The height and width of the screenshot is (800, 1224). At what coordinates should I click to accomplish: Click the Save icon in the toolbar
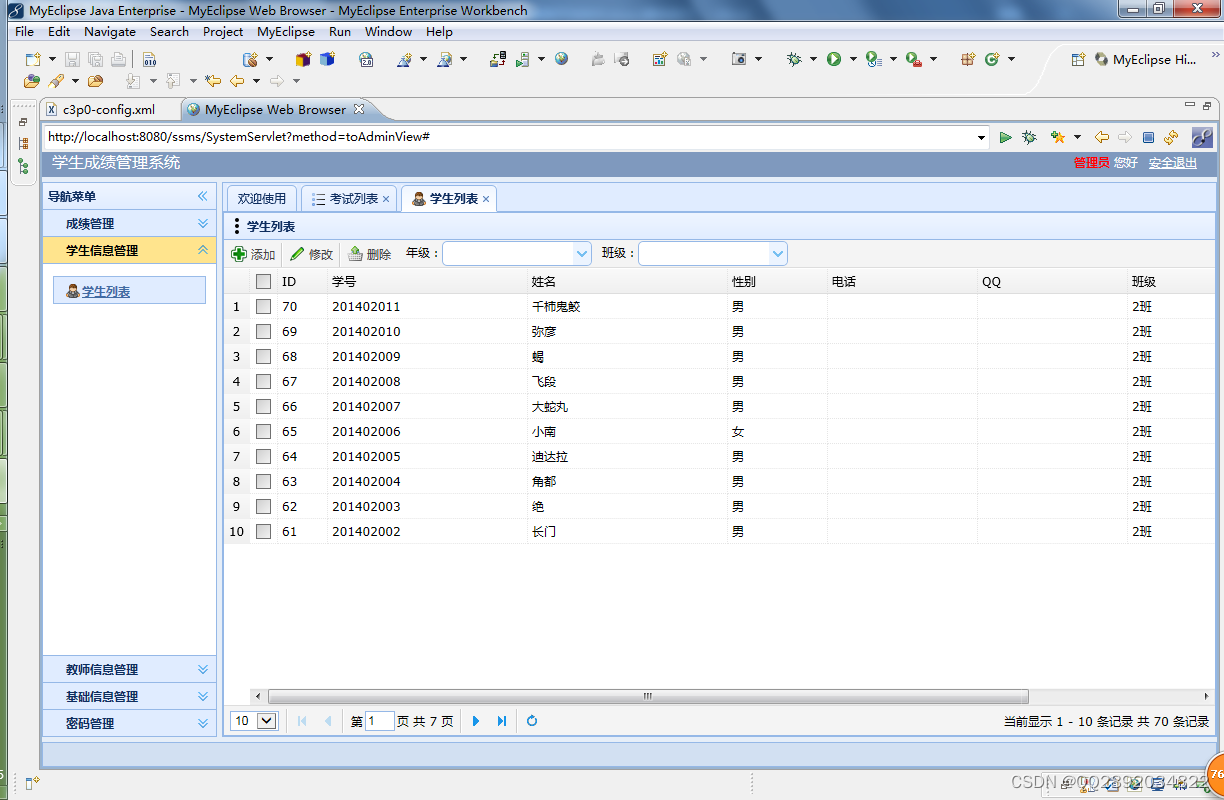click(x=73, y=60)
